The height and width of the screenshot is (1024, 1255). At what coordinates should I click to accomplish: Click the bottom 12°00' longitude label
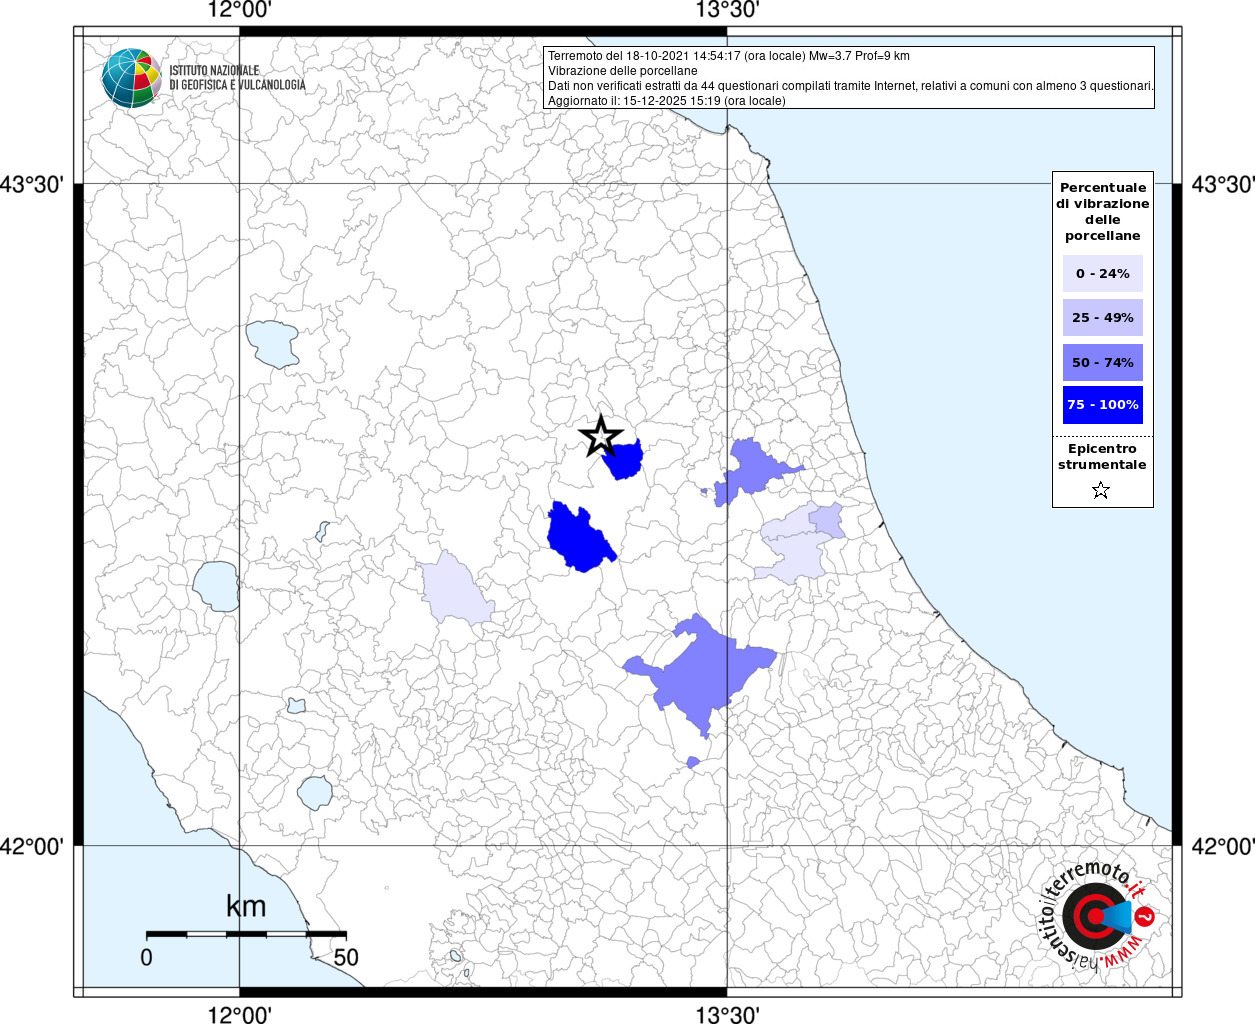[x=240, y=1013]
